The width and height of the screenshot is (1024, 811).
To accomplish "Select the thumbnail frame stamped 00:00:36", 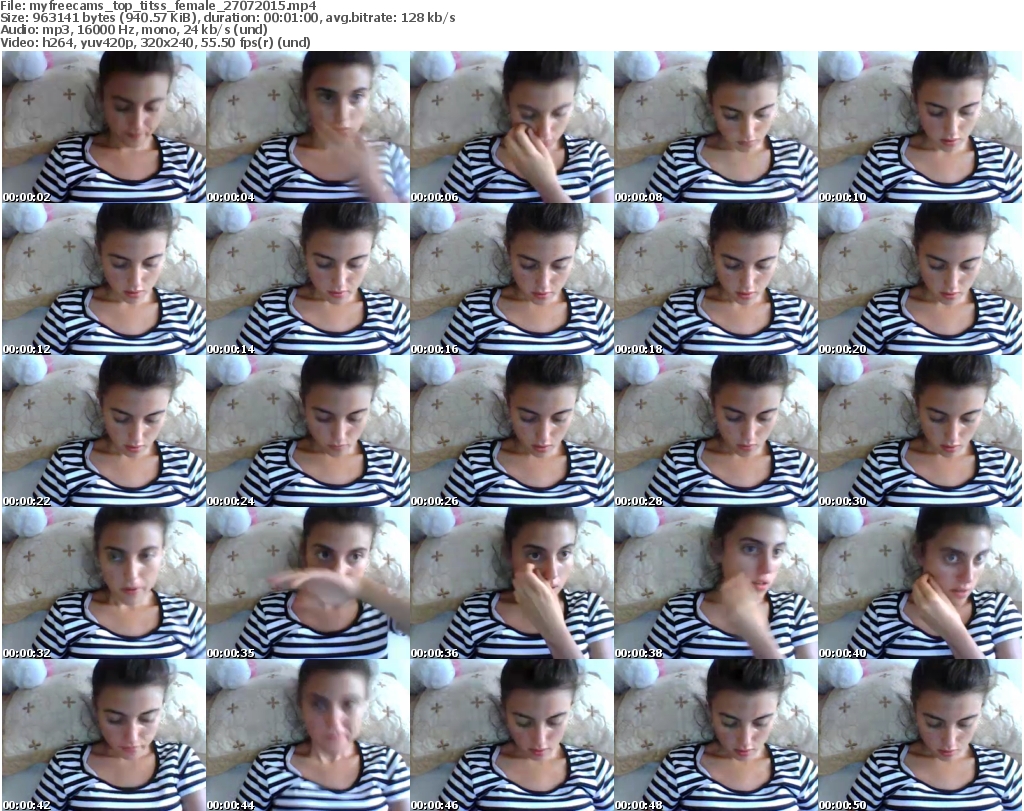I will coord(512,583).
